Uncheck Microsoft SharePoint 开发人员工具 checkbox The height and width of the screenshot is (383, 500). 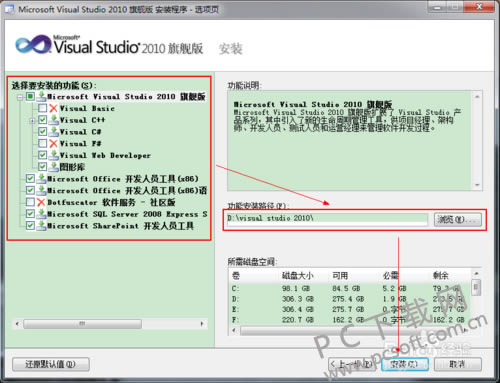point(30,226)
